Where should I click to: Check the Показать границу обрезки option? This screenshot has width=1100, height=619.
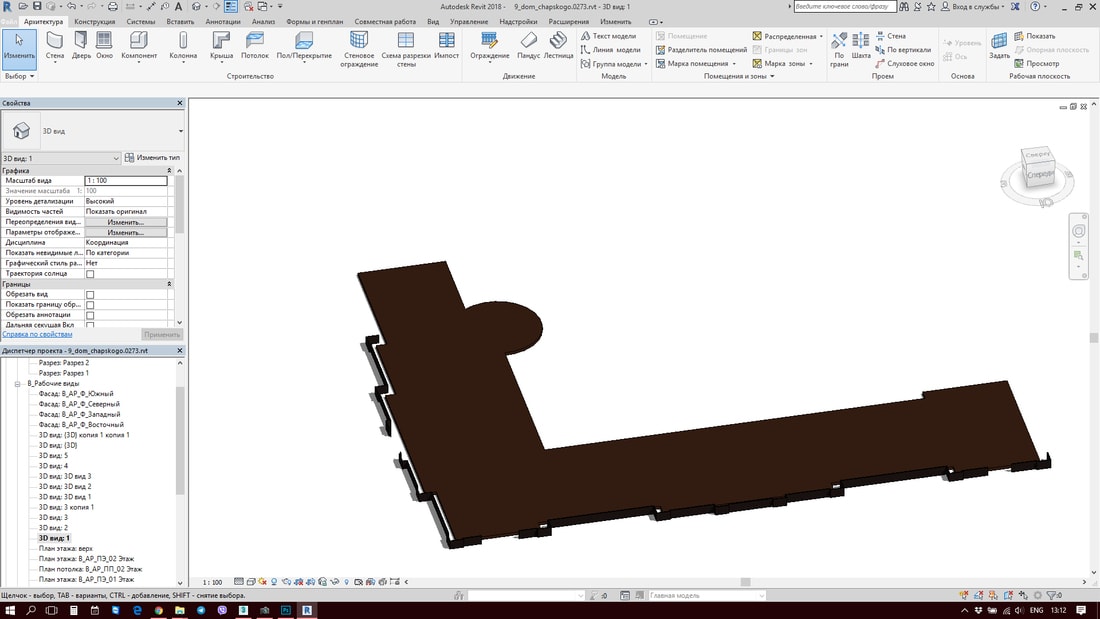click(90, 305)
